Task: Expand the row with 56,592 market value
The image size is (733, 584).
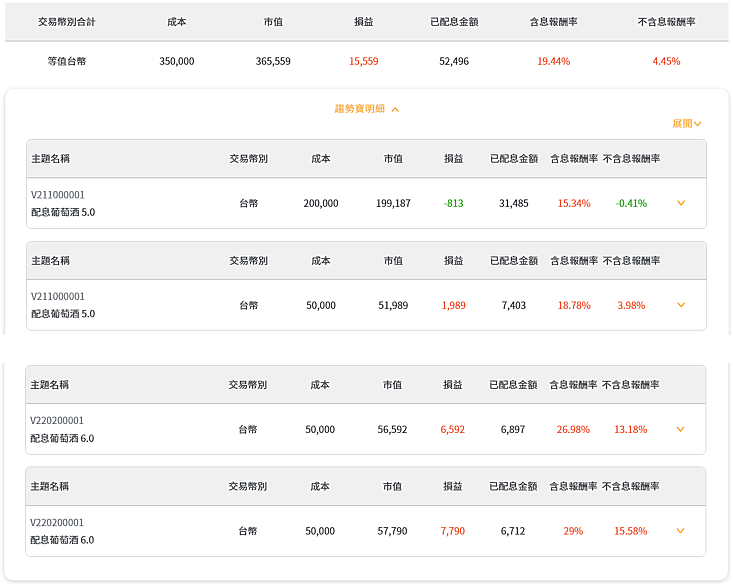Action: [680, 429]
